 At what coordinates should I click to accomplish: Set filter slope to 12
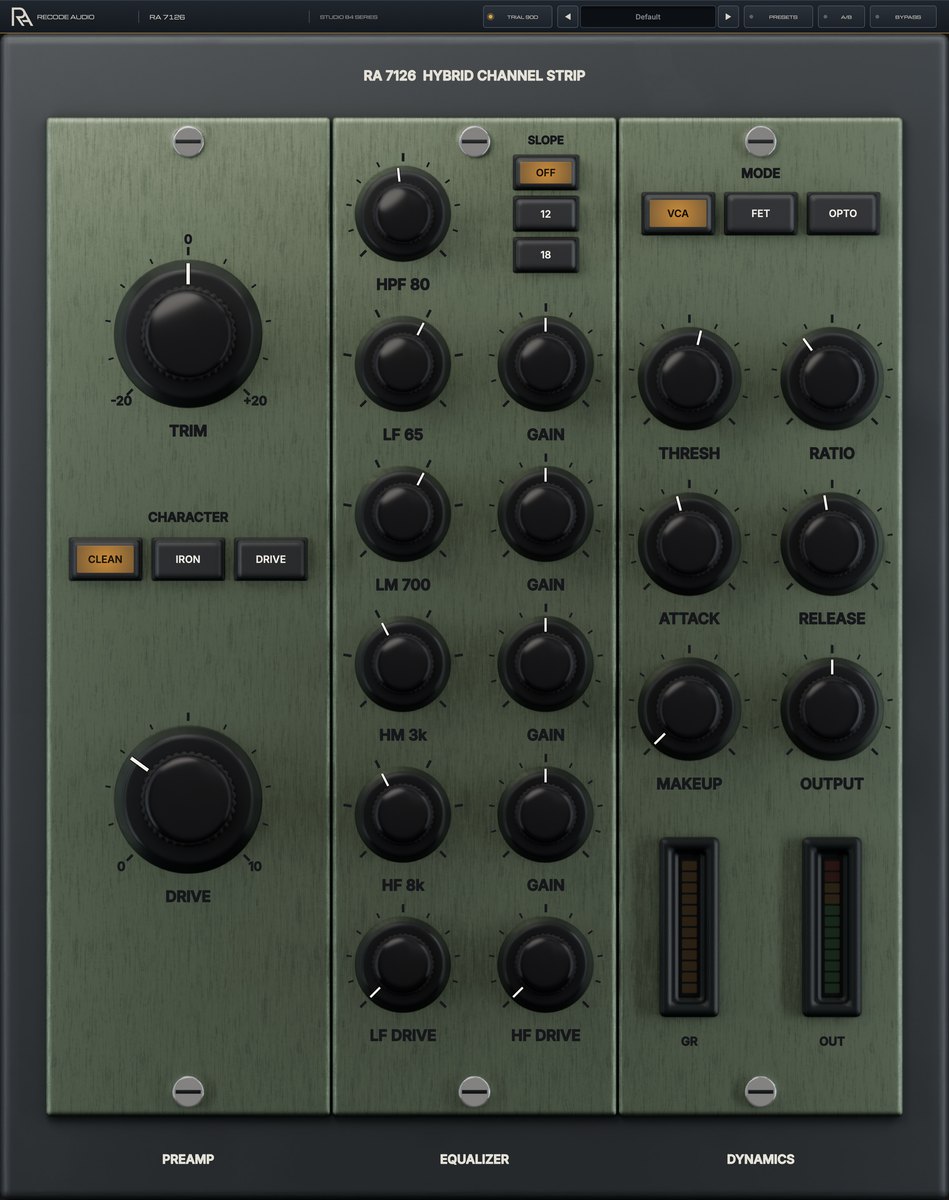(x=546, y=213)
